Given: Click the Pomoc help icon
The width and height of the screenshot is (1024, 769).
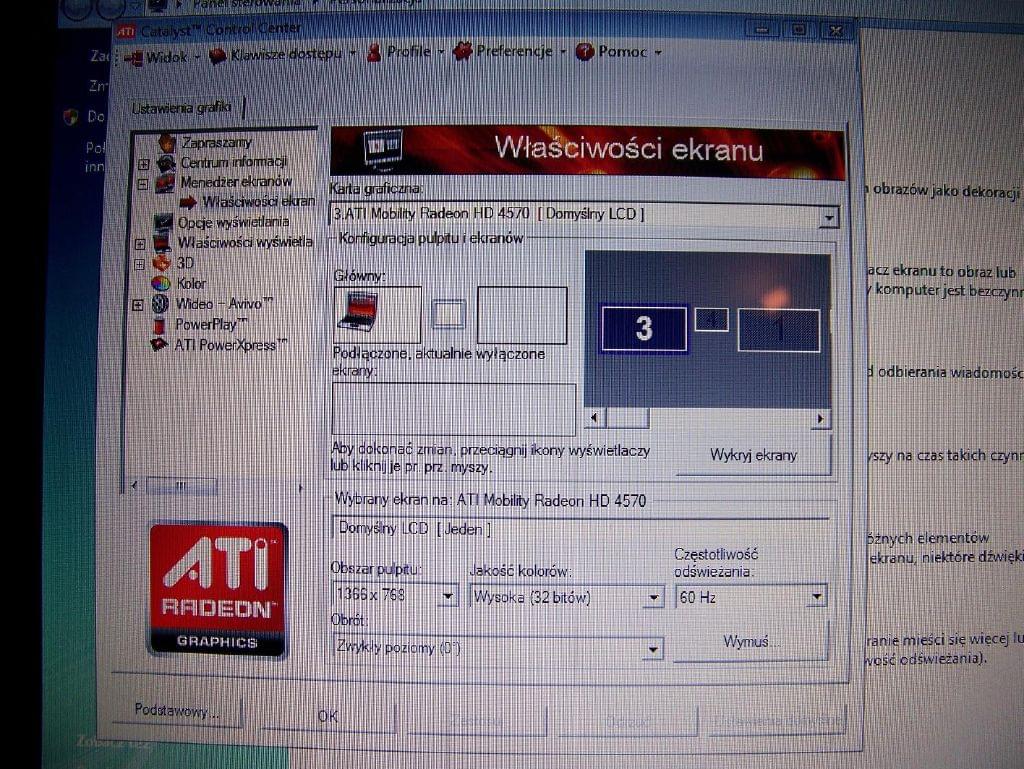Looking at the screenshot, I should (584, 51).
